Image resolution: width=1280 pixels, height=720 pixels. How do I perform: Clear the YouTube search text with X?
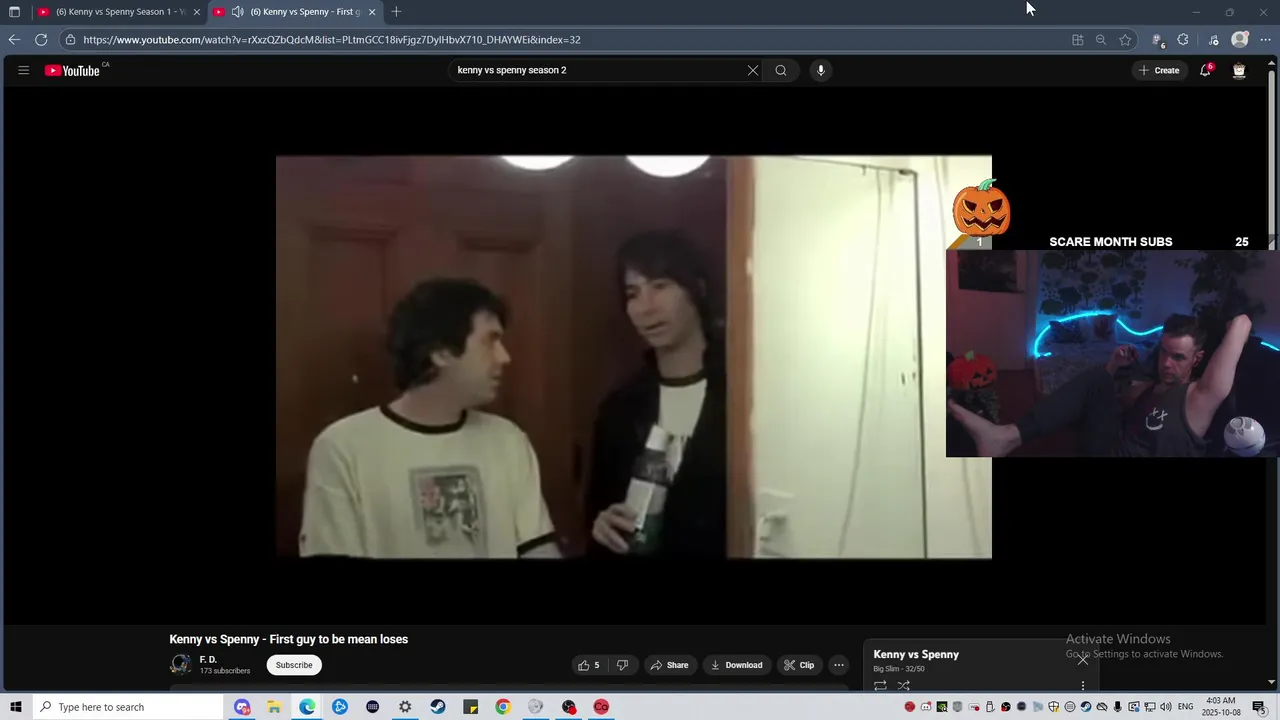(753, 70)
